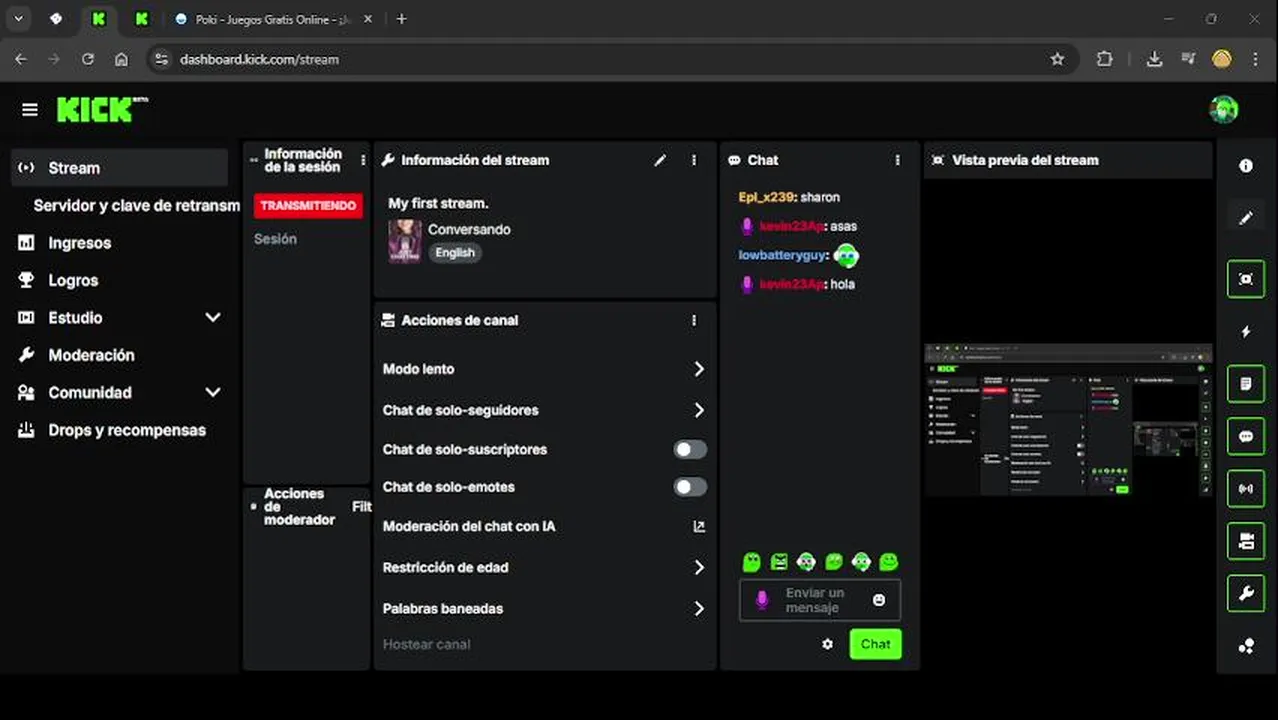Click the green Chat send button

point(875,644)
